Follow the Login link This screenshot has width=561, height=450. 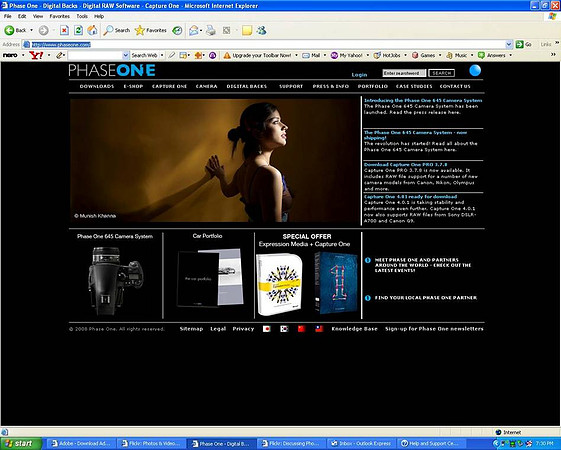(359, 75)
